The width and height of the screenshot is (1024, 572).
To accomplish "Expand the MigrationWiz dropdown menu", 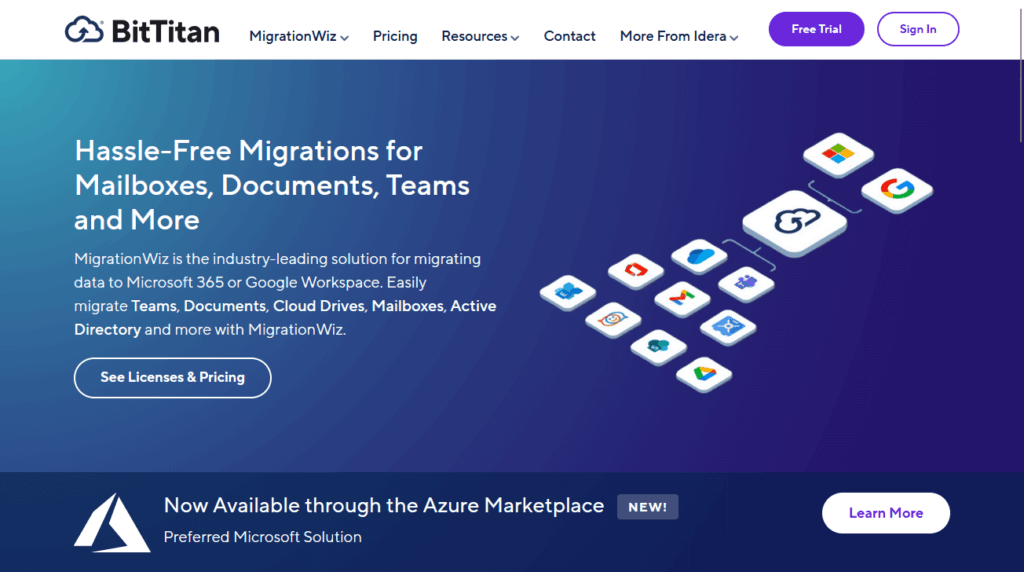I will click(x=299, y=37).
